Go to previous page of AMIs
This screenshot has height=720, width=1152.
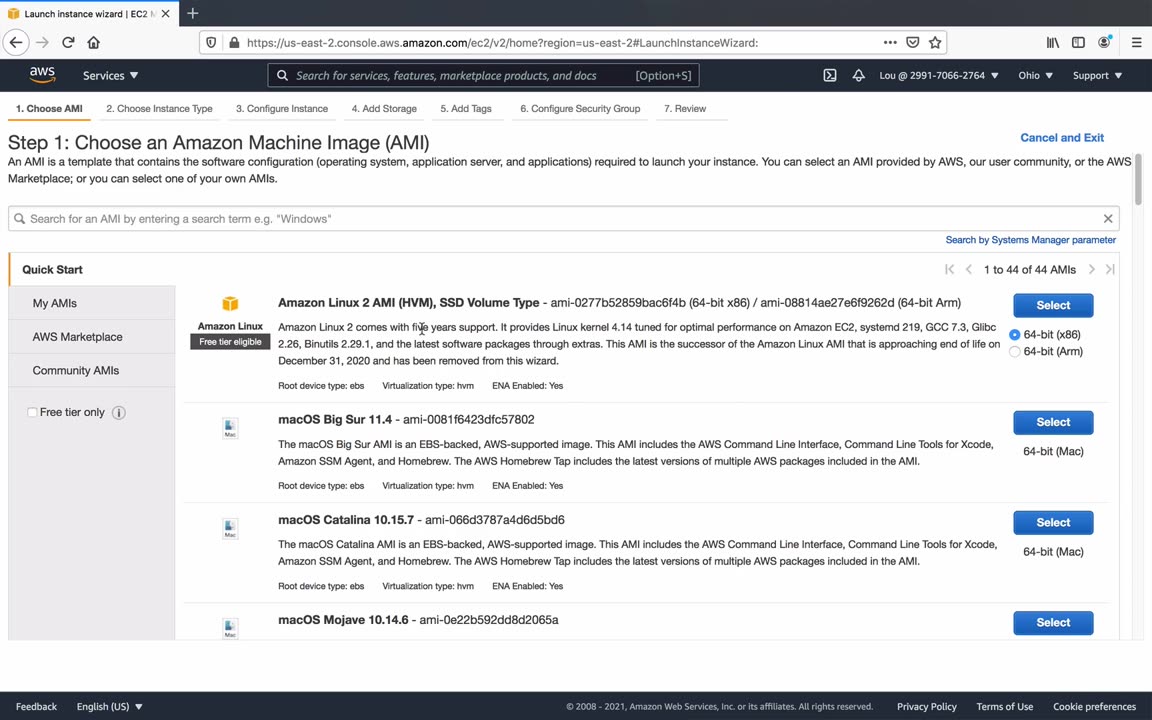pos(968,270)
